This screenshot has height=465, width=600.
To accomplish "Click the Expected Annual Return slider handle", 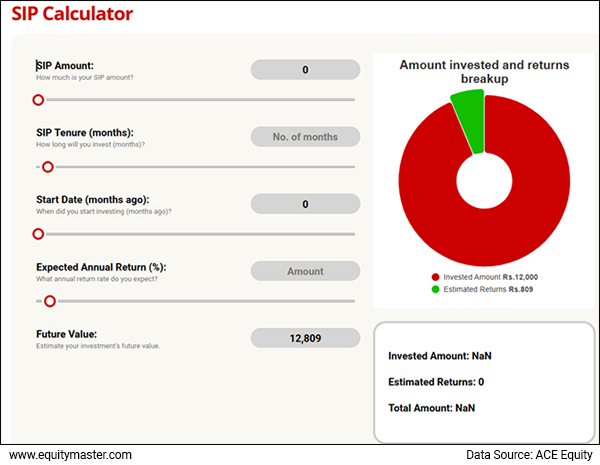I will [50, 301].
